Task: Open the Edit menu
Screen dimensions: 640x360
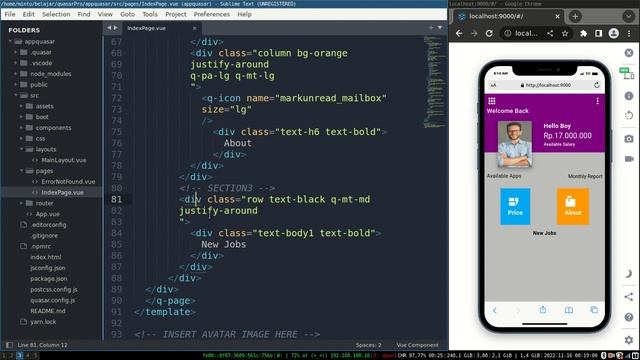Action: [29, 14]
